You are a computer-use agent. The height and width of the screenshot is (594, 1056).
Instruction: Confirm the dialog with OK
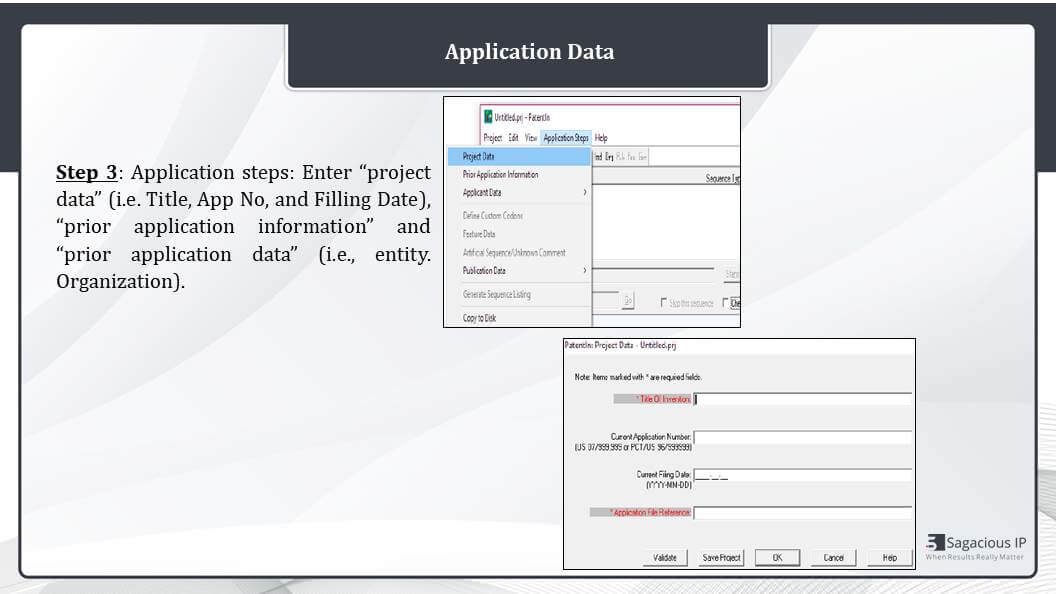[x=777, y=558]
